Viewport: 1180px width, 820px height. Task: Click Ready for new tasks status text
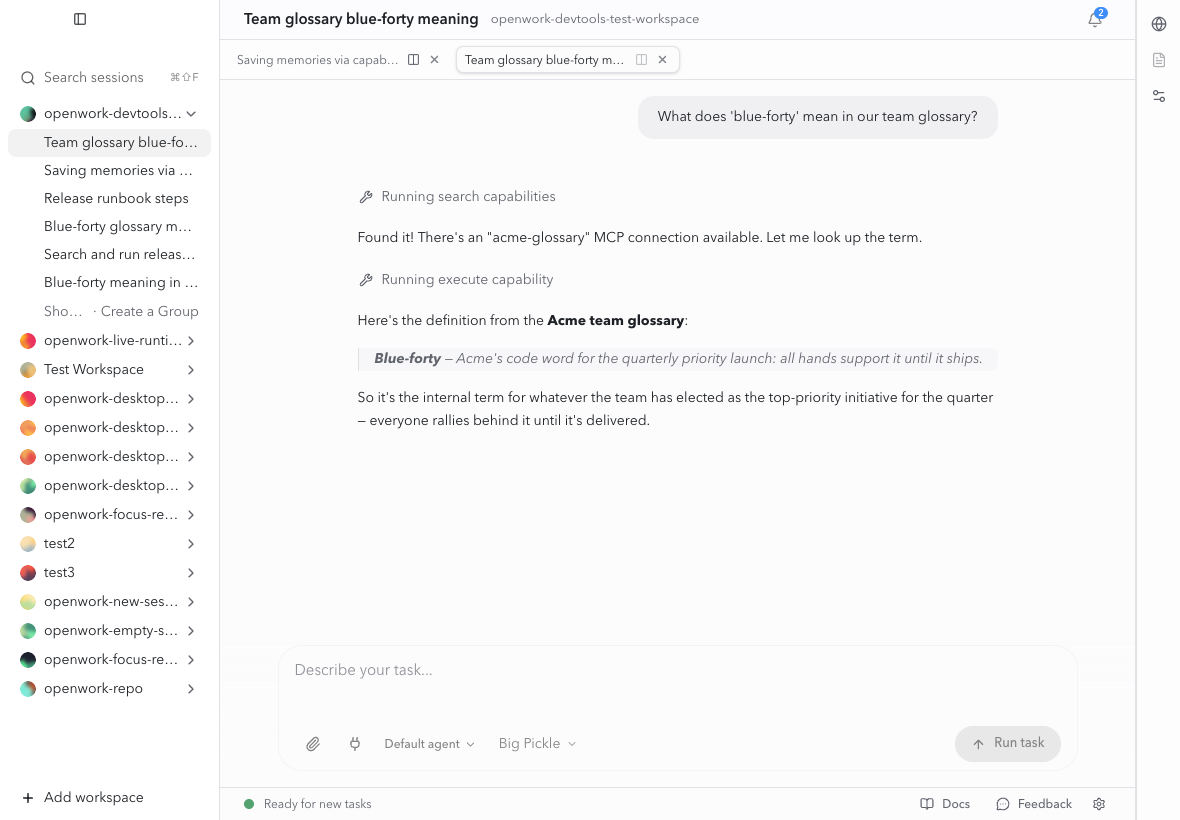318,804
